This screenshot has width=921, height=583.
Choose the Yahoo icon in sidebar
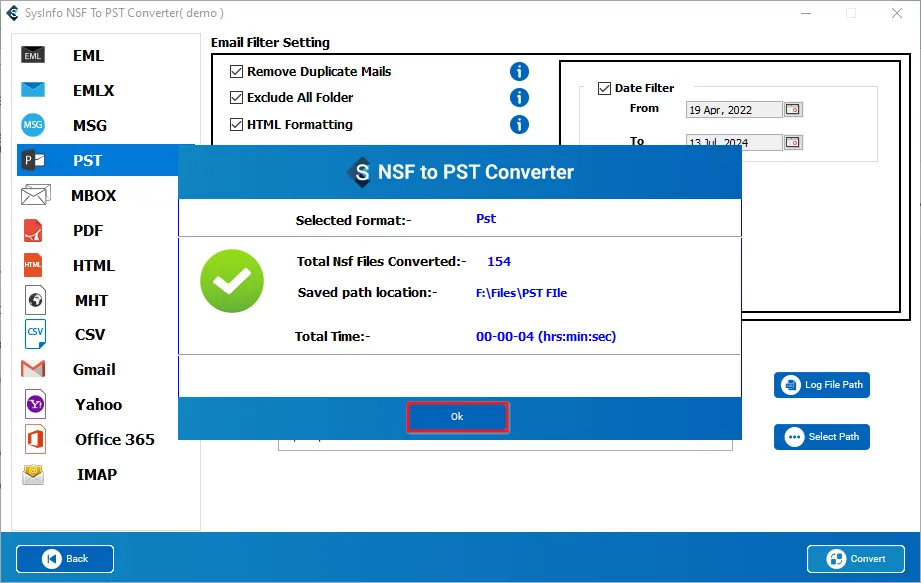coord(35,404)
